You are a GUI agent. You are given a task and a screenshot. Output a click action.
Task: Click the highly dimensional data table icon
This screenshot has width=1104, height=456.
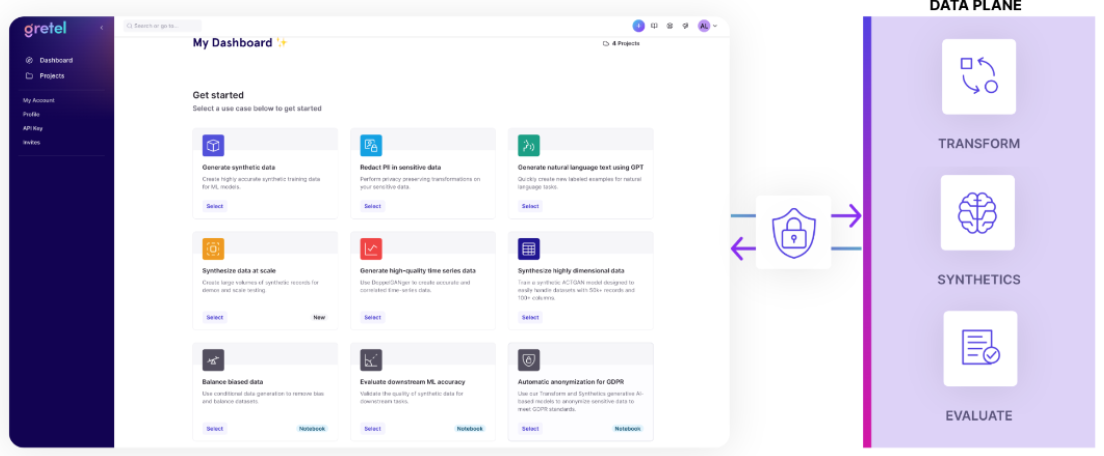[529, 249]
